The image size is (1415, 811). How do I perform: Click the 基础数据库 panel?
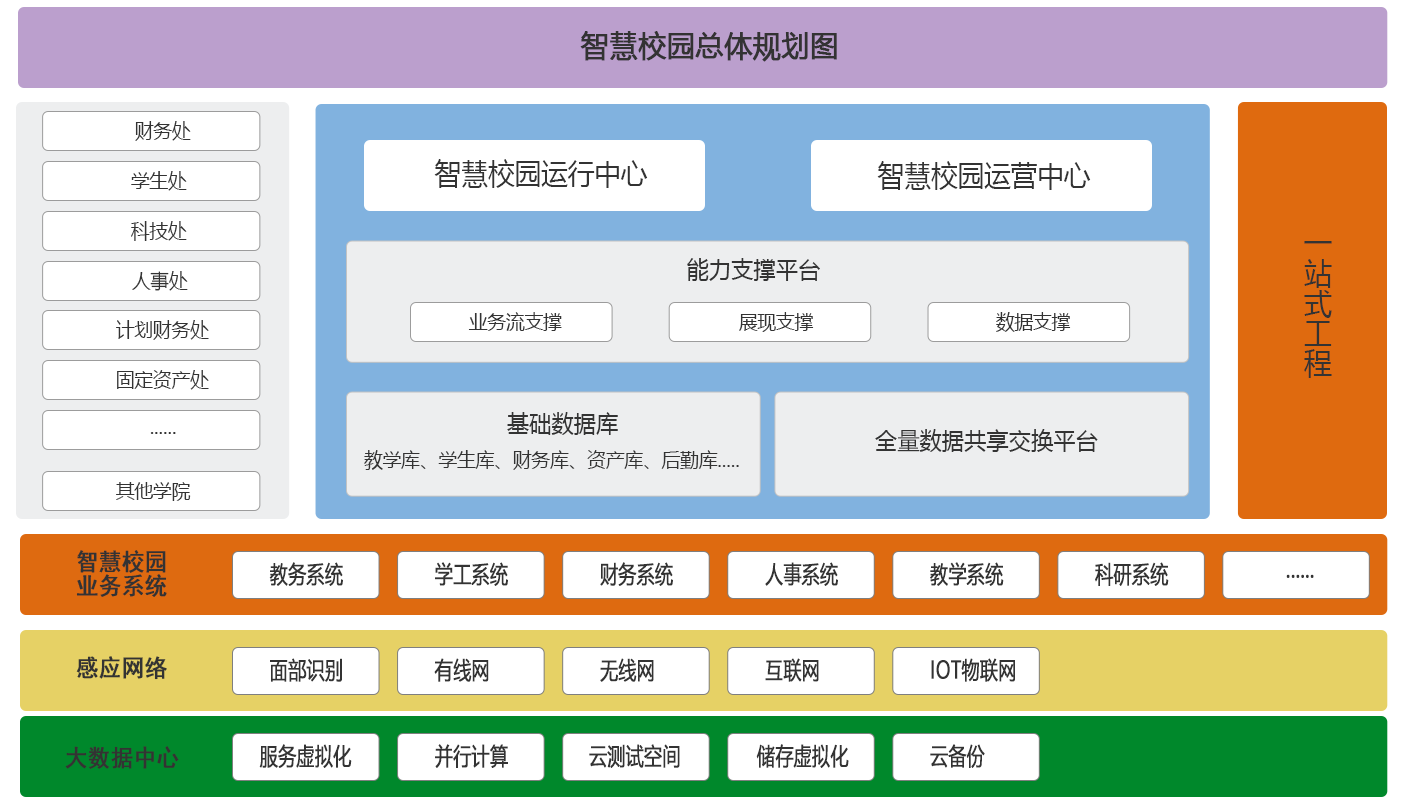point(553,443)
